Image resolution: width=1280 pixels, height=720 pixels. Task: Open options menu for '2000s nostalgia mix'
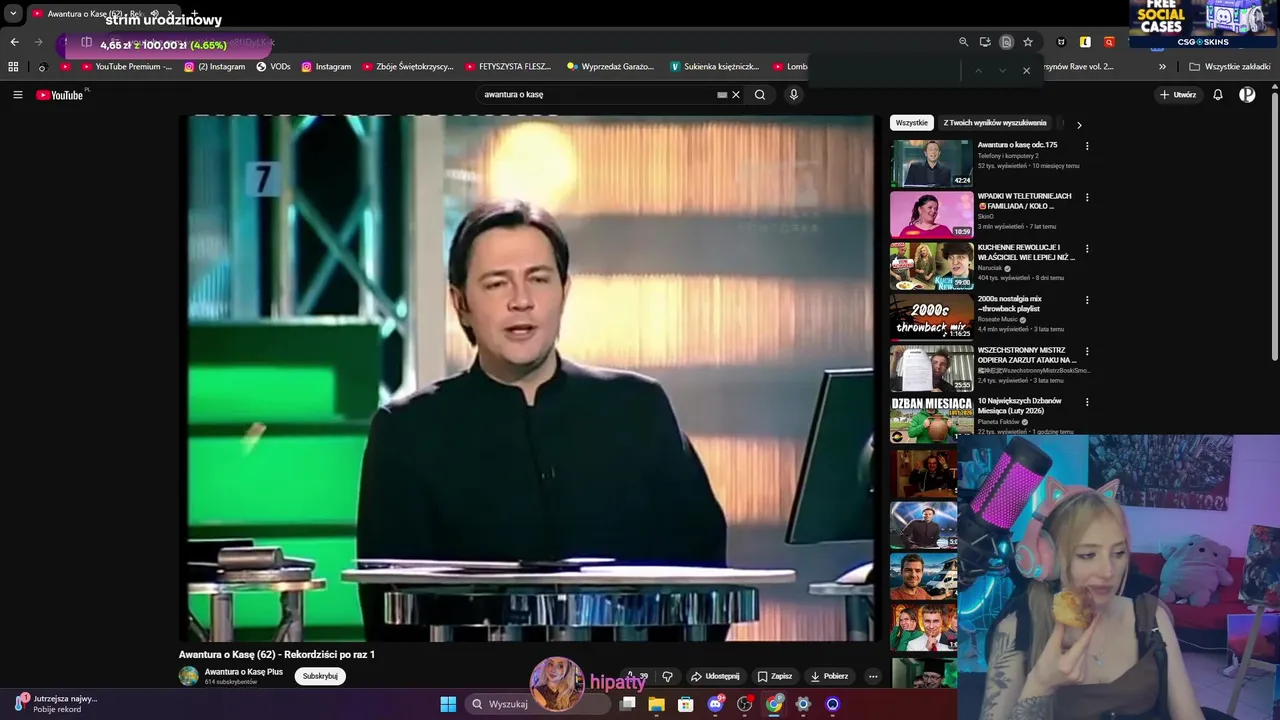(1087, 300)
